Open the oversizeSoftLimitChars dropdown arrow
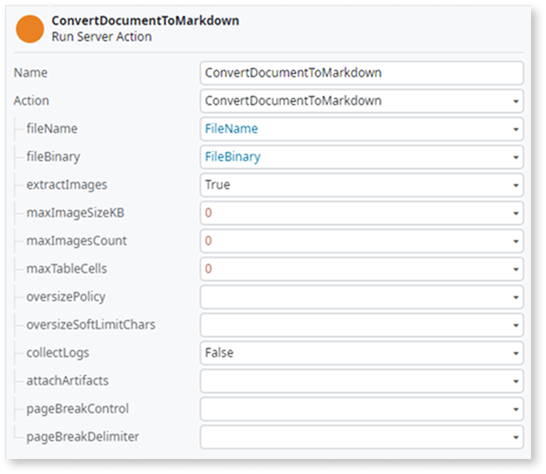Viewport: 546px width, 474px height. point(516,325)
